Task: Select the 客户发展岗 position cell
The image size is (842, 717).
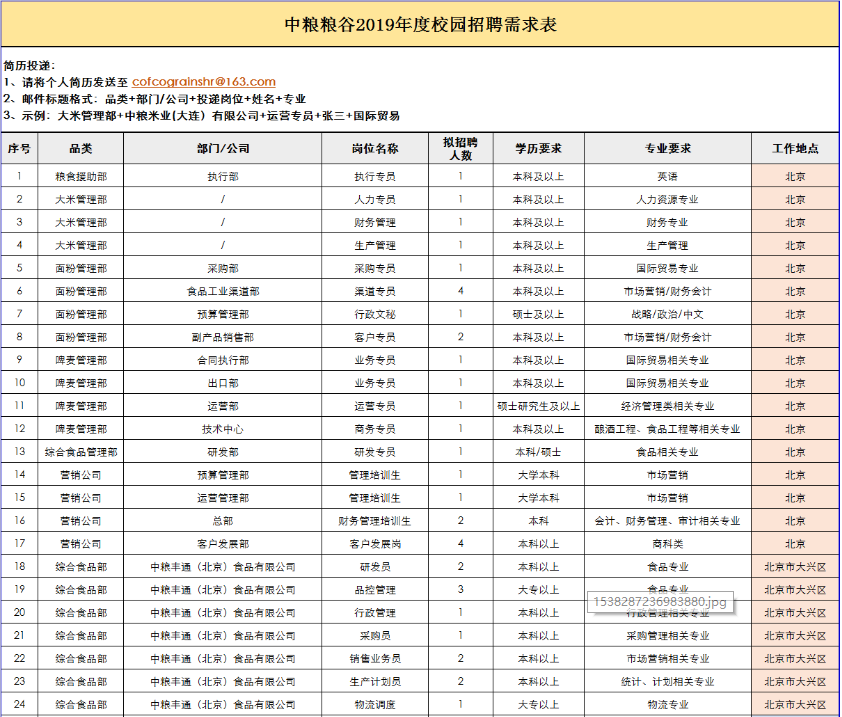Action: [375, 544]
